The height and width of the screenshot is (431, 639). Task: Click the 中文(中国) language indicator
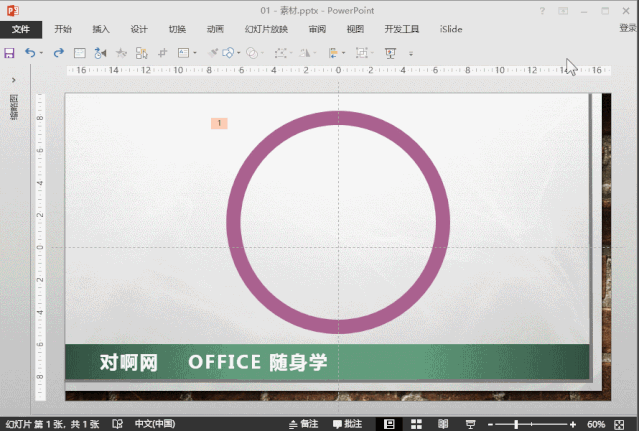pos(155,424)
